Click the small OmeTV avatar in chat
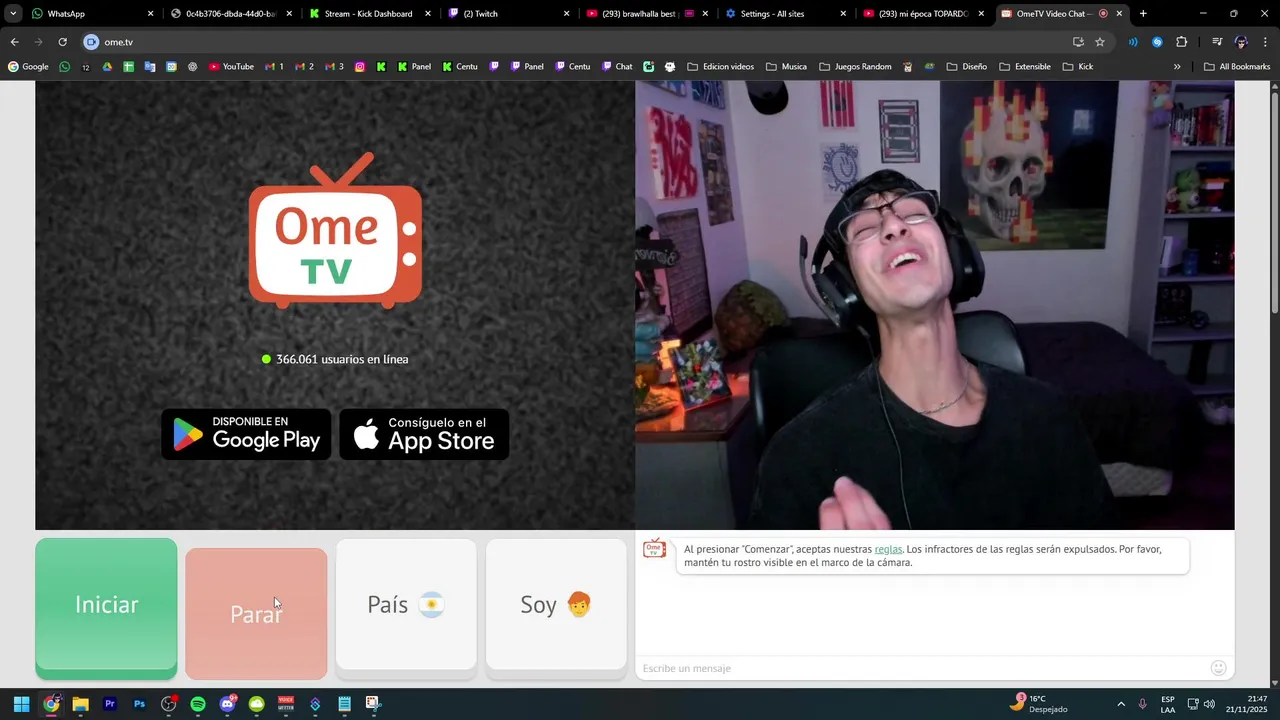 coord(654,548)
